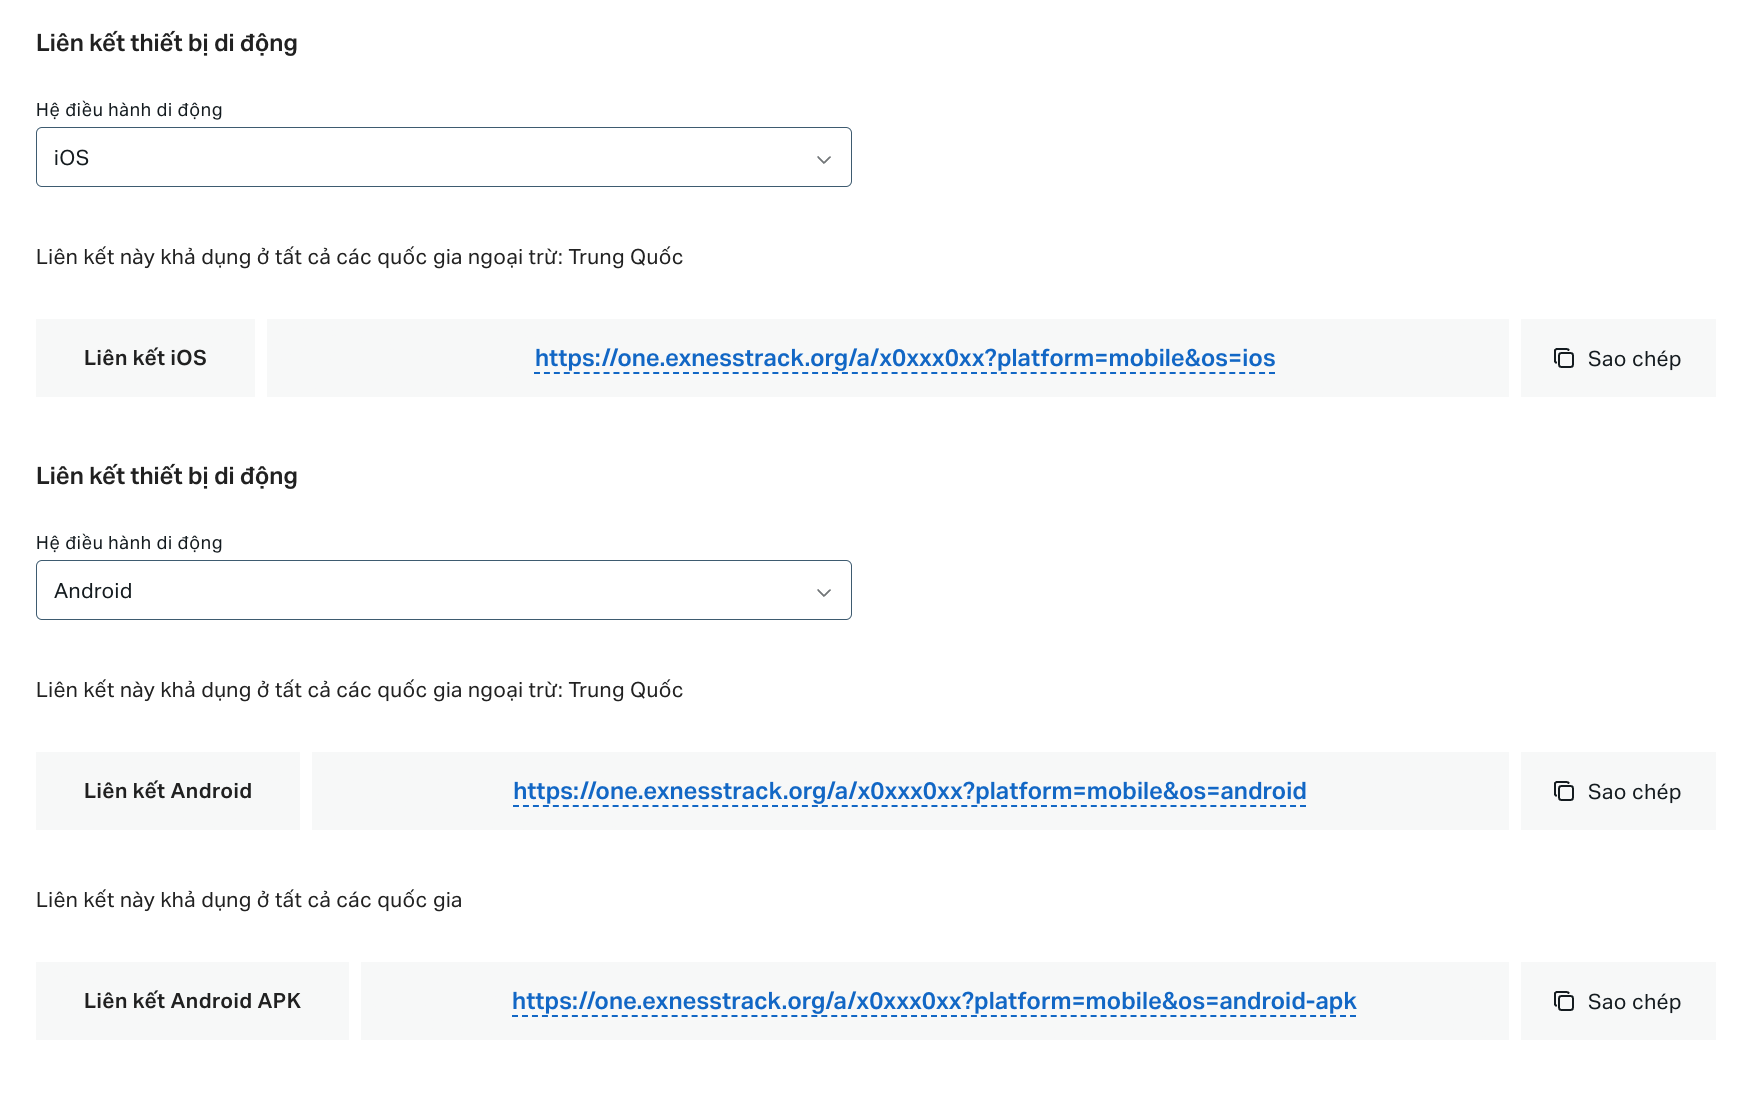The height and width of the screenshot is (1100, 1750).
Task: Click the Trung Quốc availability note under Android dropdown
Action: click(359, 690)
